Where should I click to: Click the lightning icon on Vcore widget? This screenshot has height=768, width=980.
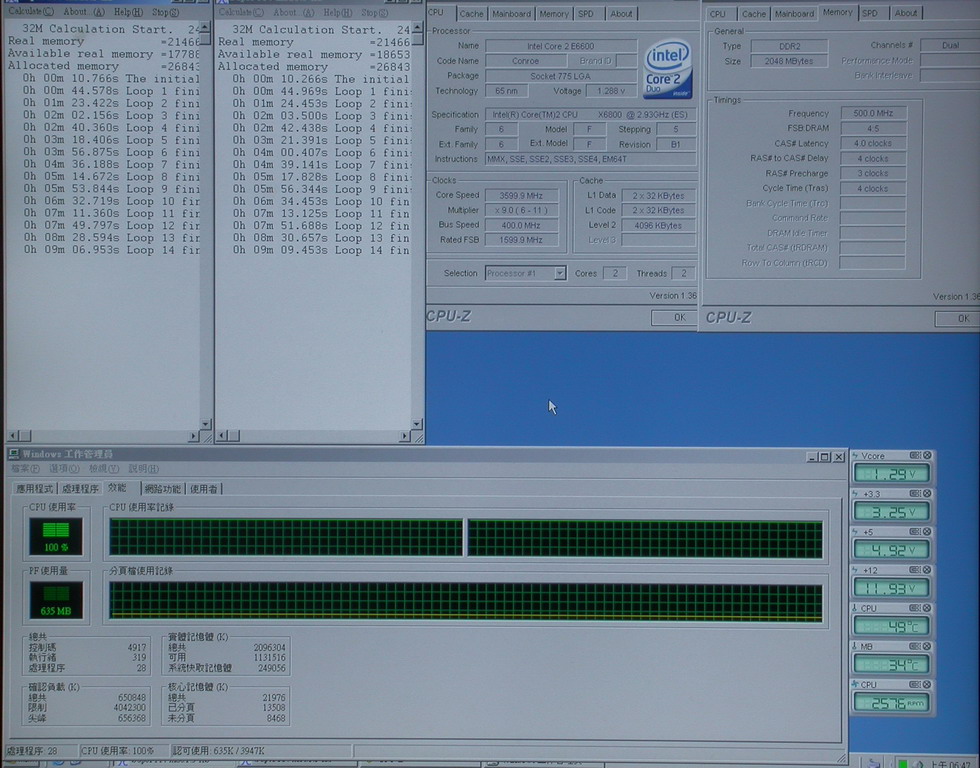(856, 456)
